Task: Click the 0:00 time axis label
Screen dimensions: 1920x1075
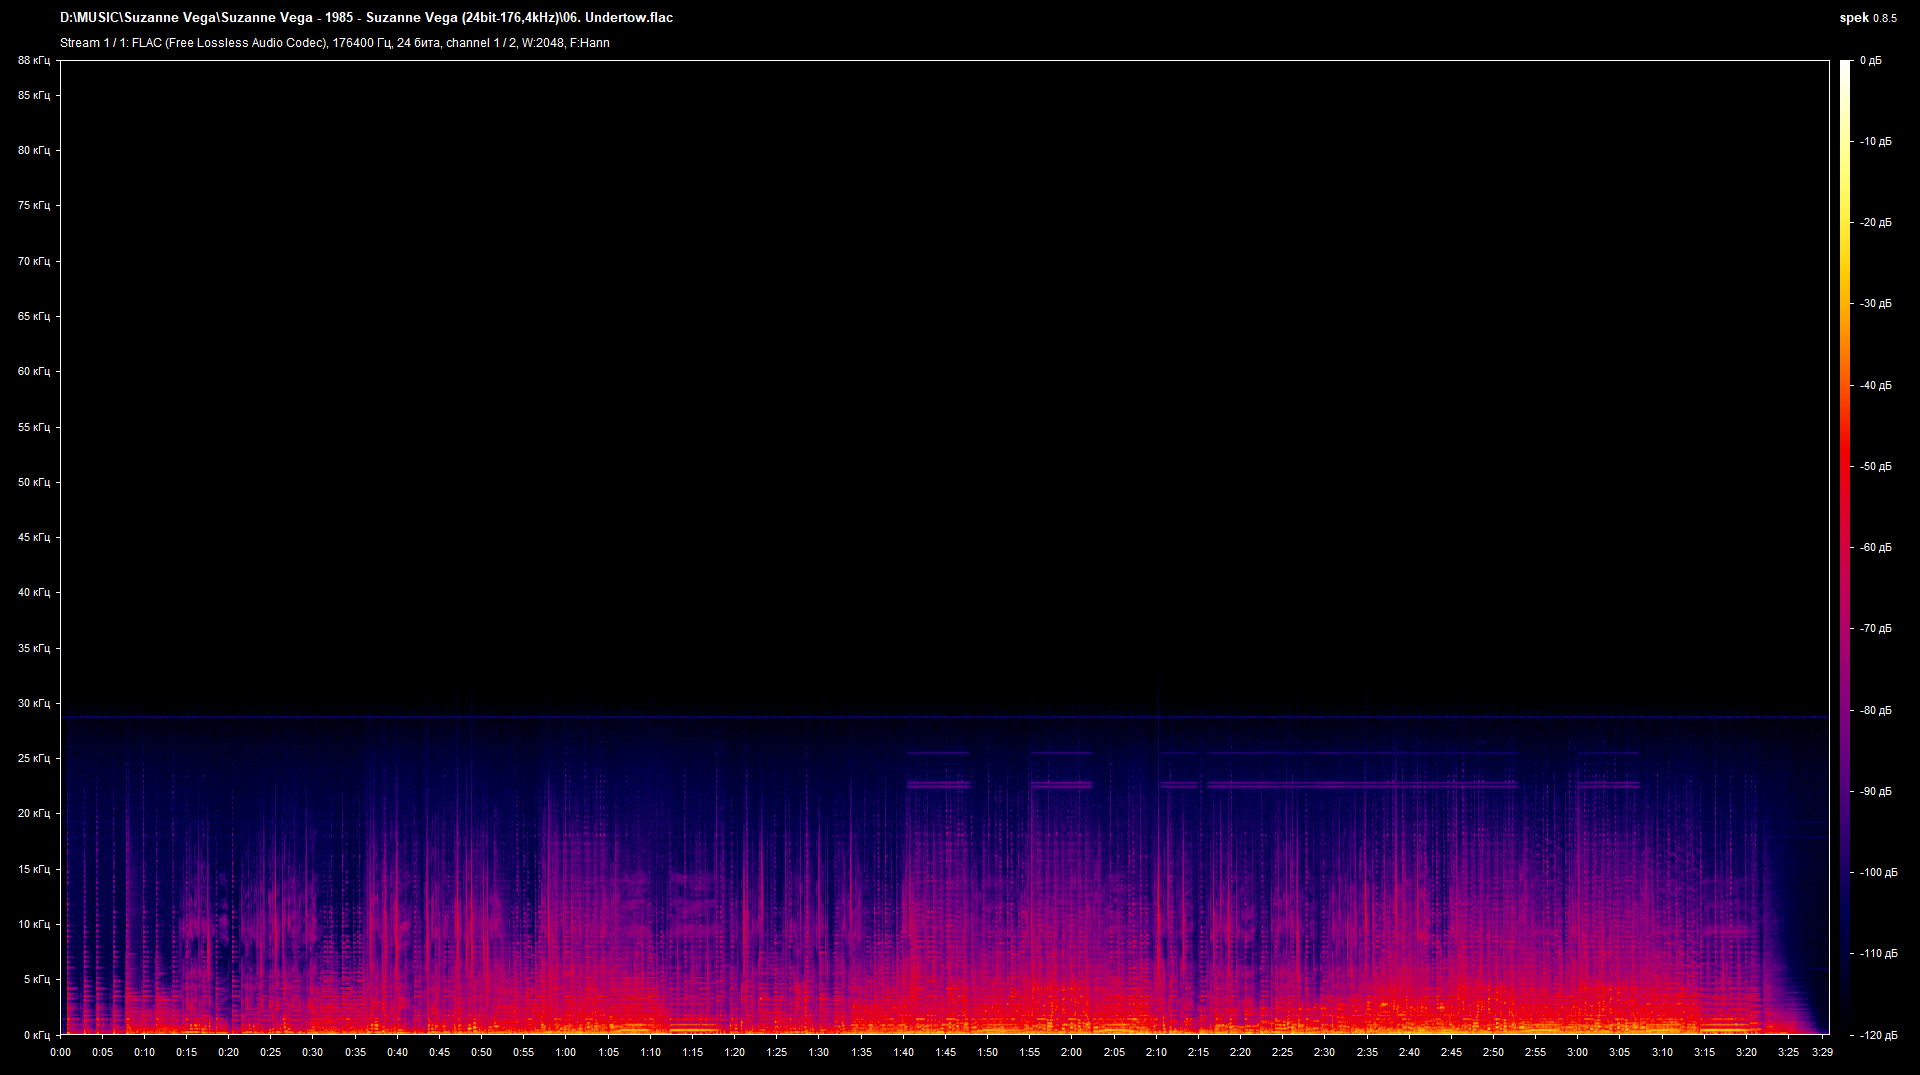Action: [x=60, y=1053]
